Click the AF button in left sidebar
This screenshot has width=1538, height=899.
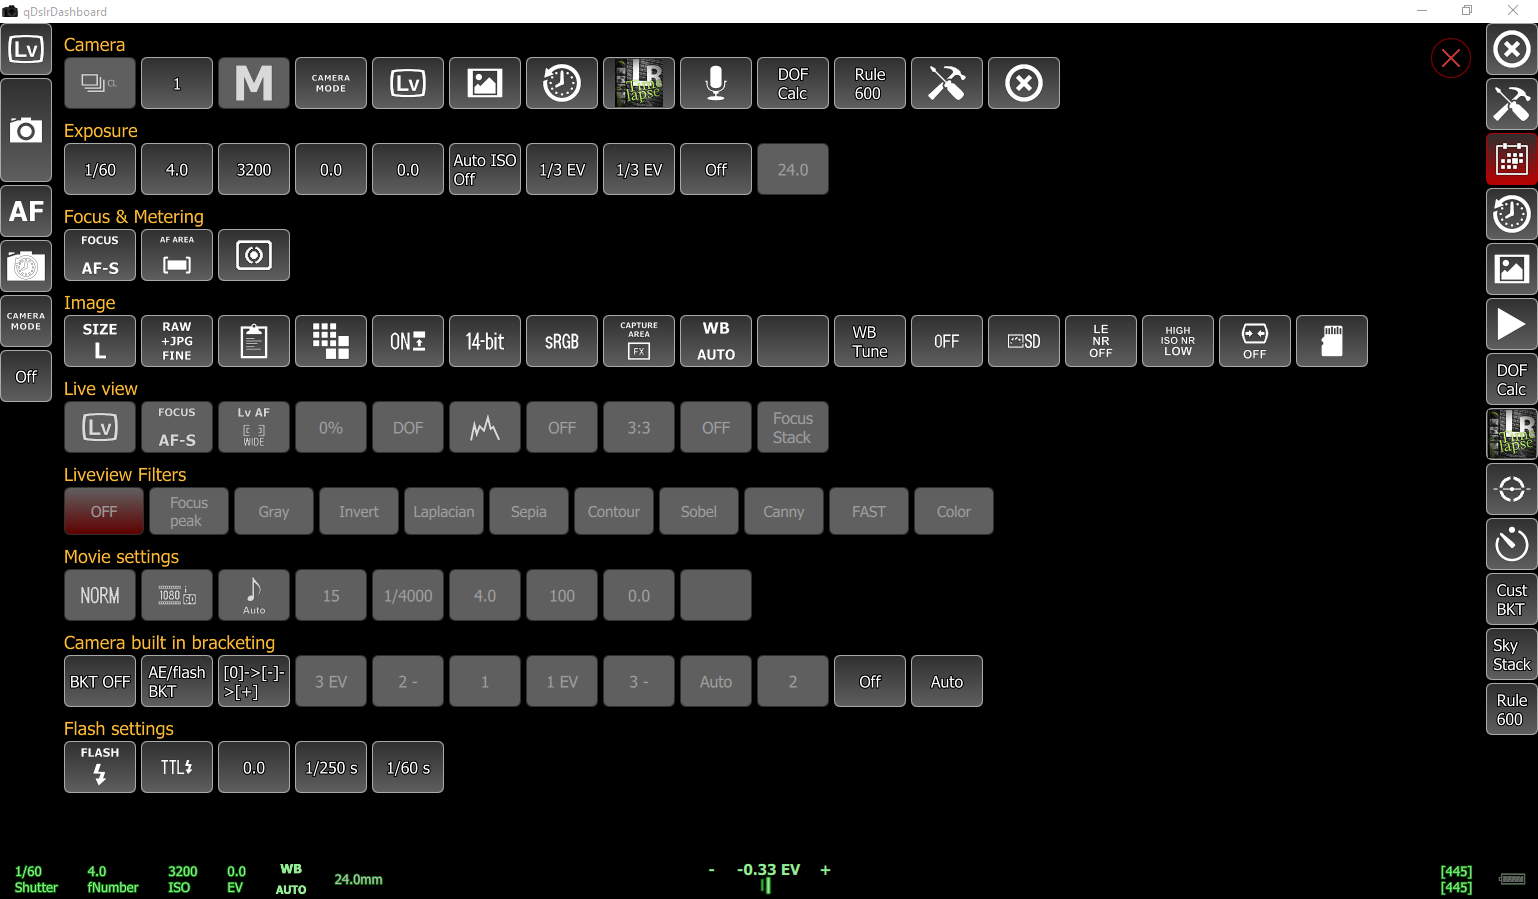tap(26, 211)
